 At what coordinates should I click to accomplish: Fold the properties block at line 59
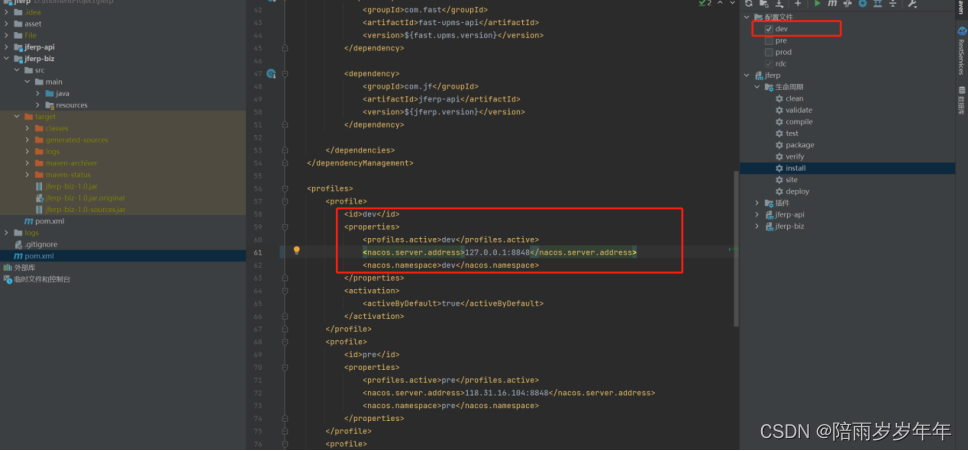285,226
